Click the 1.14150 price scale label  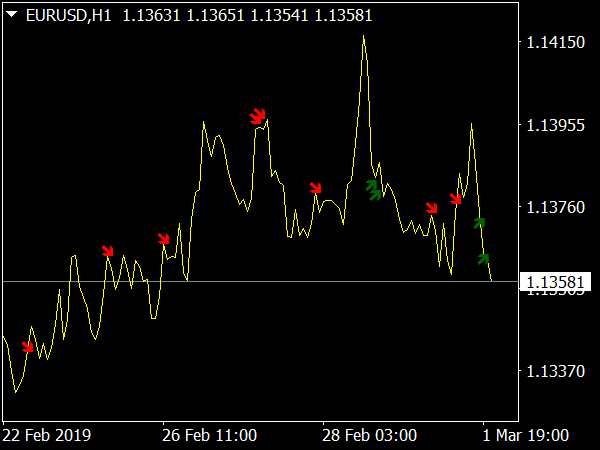click(556, 42)
